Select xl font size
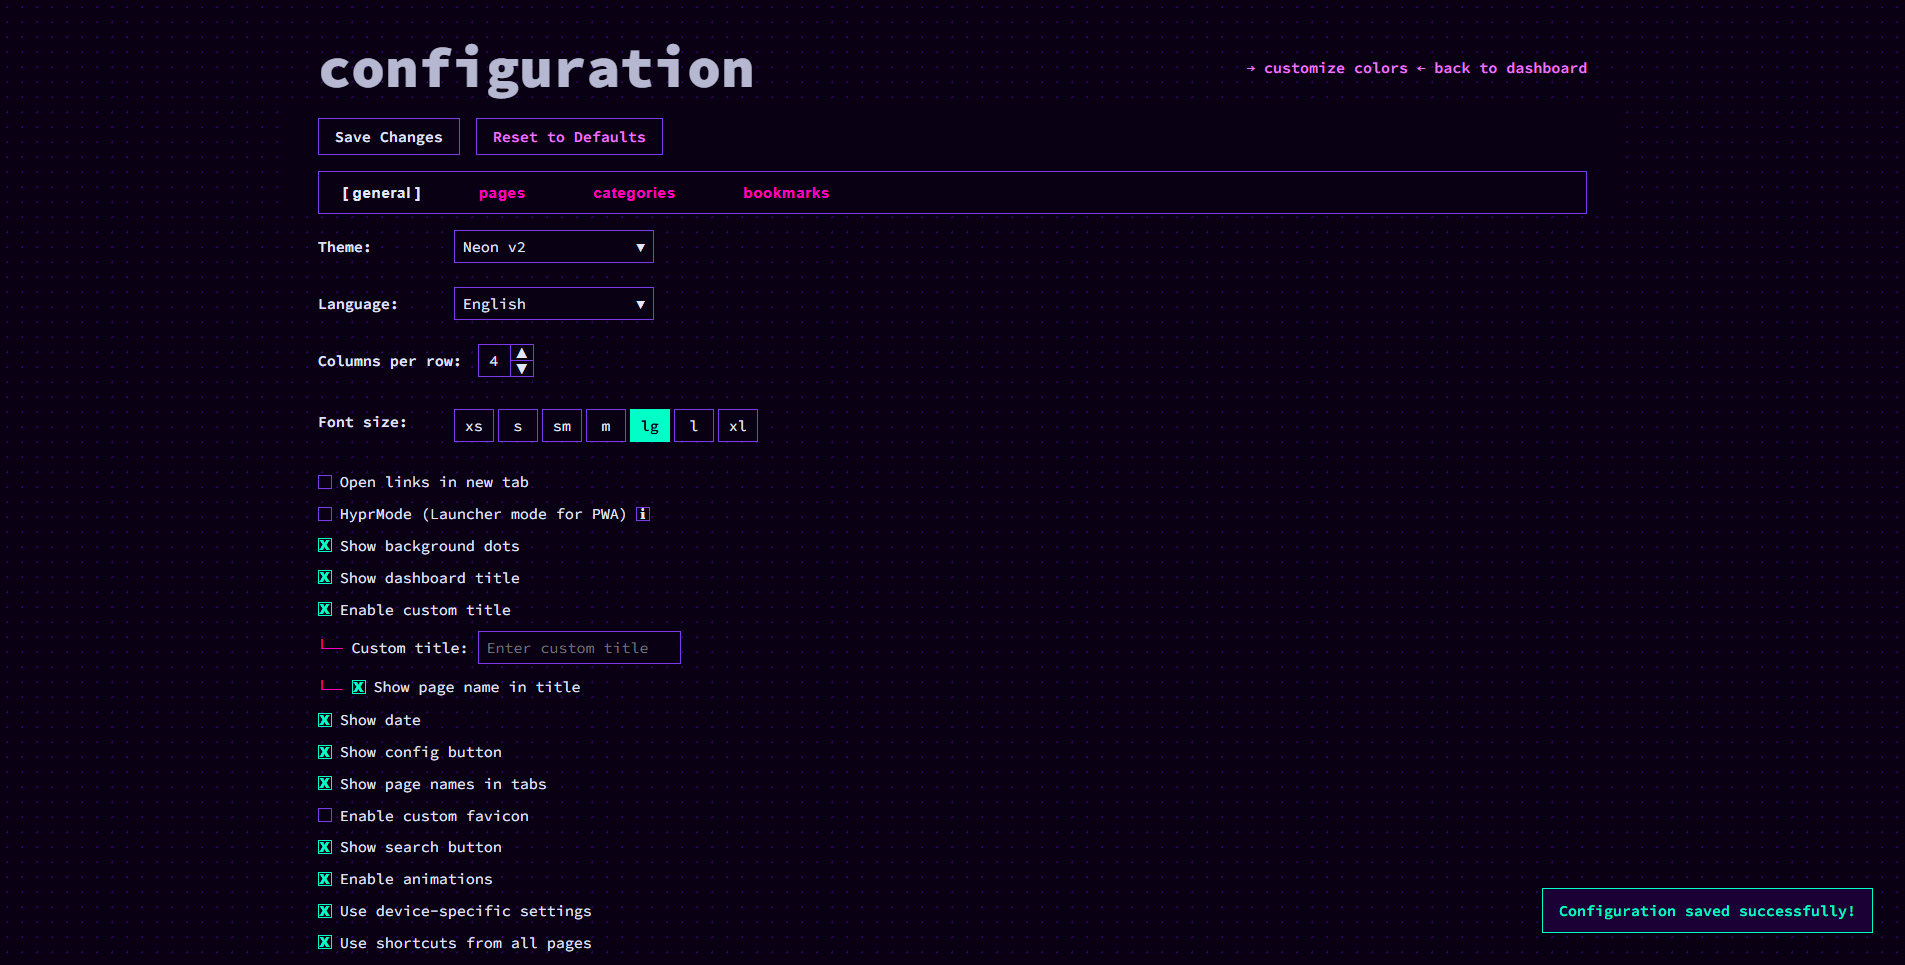The width and height of the screenshot is (1905, 965). (738, 426)
